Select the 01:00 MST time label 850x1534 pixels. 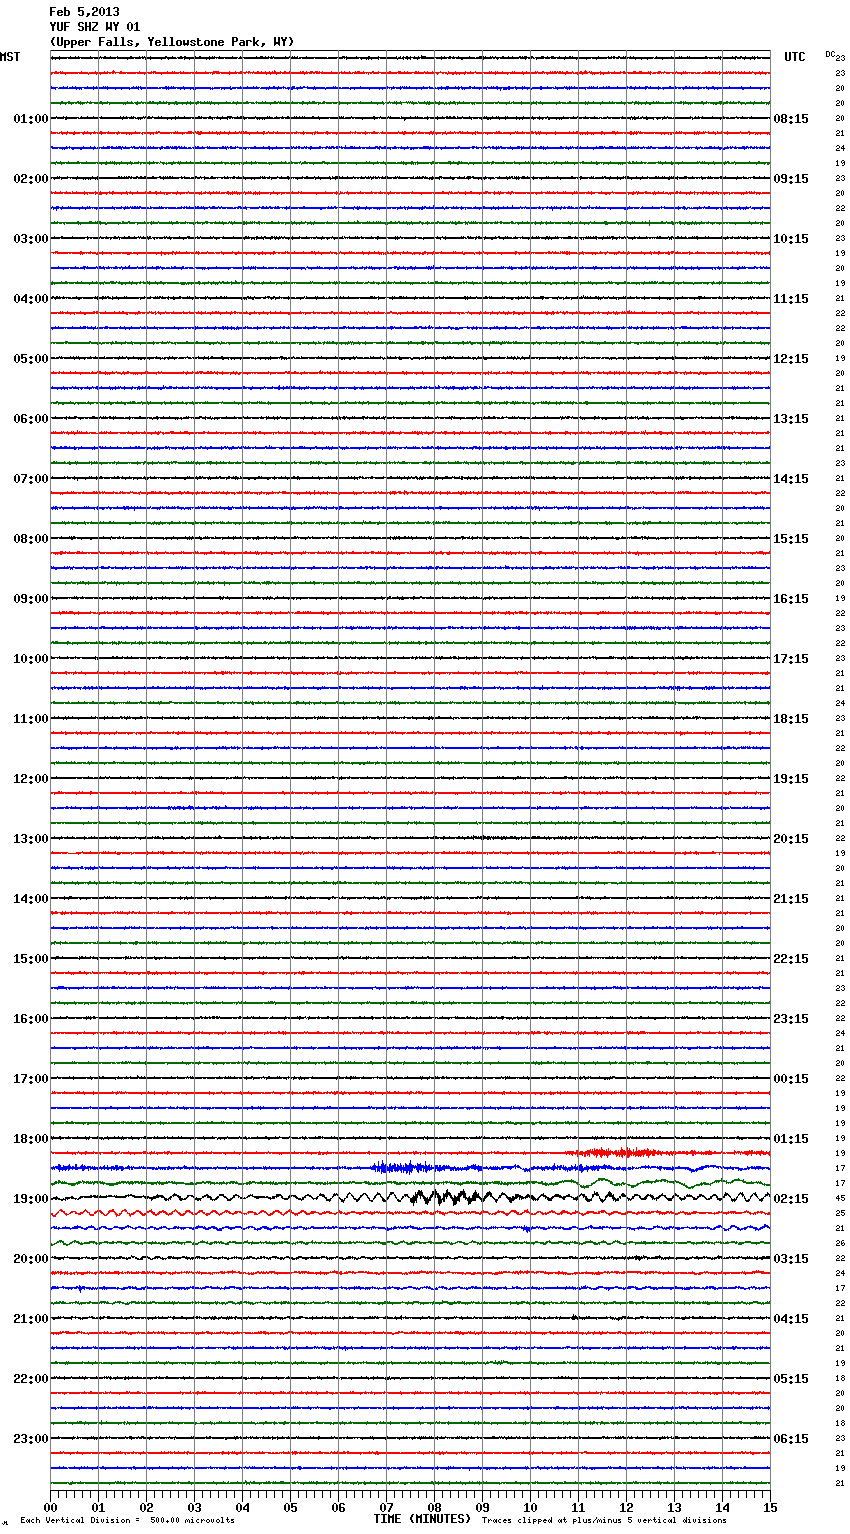pos(31,119)
